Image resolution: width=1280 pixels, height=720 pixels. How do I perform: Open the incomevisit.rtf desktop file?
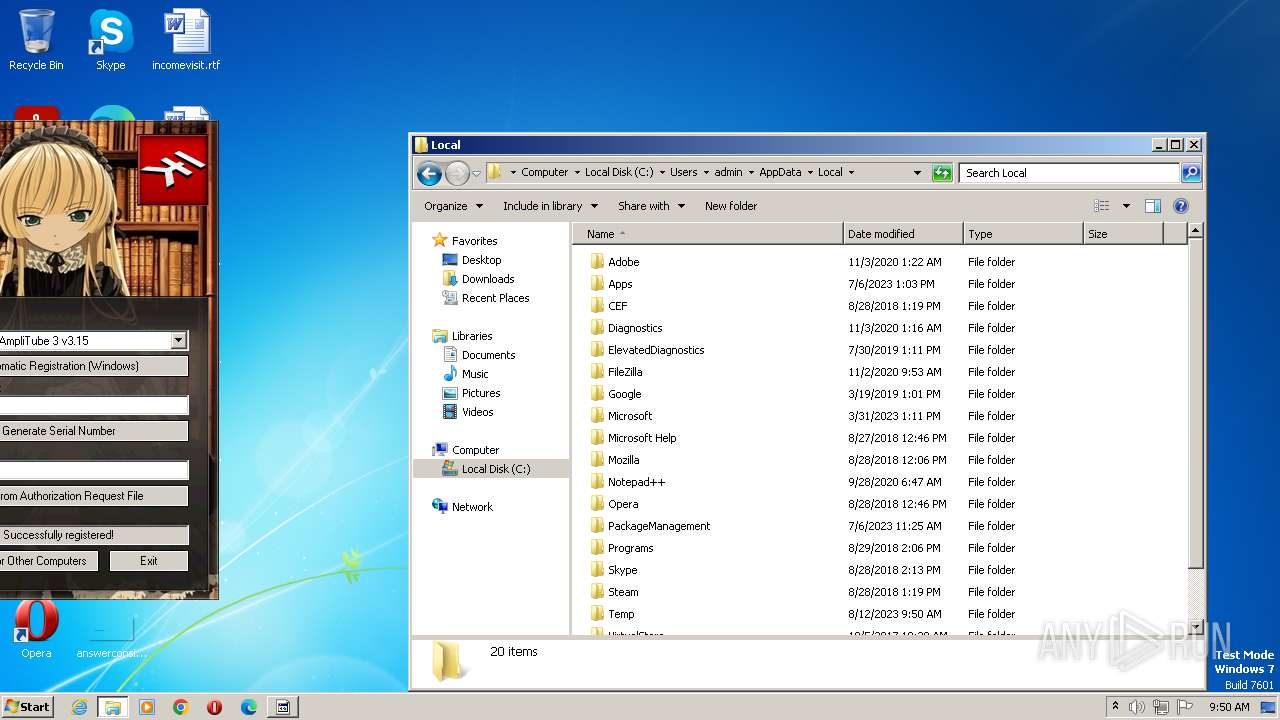(x=186, y=40)
